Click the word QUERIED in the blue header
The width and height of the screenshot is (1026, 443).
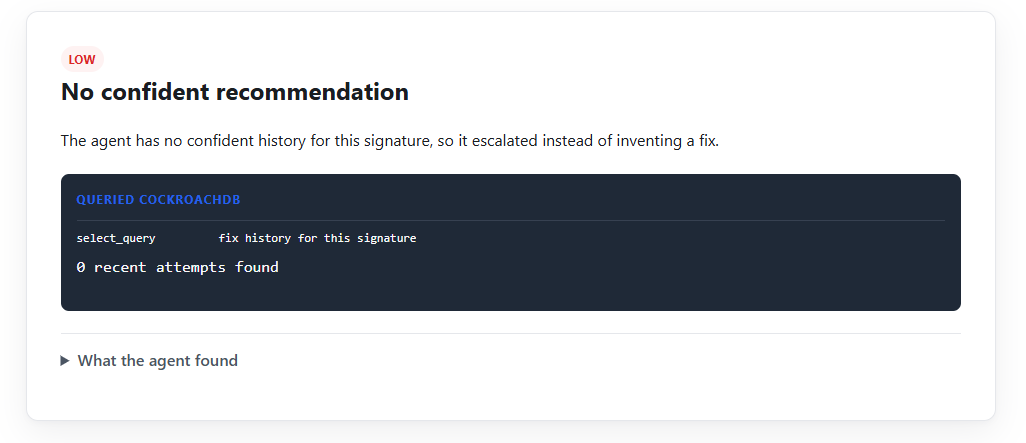coord(105,200)
